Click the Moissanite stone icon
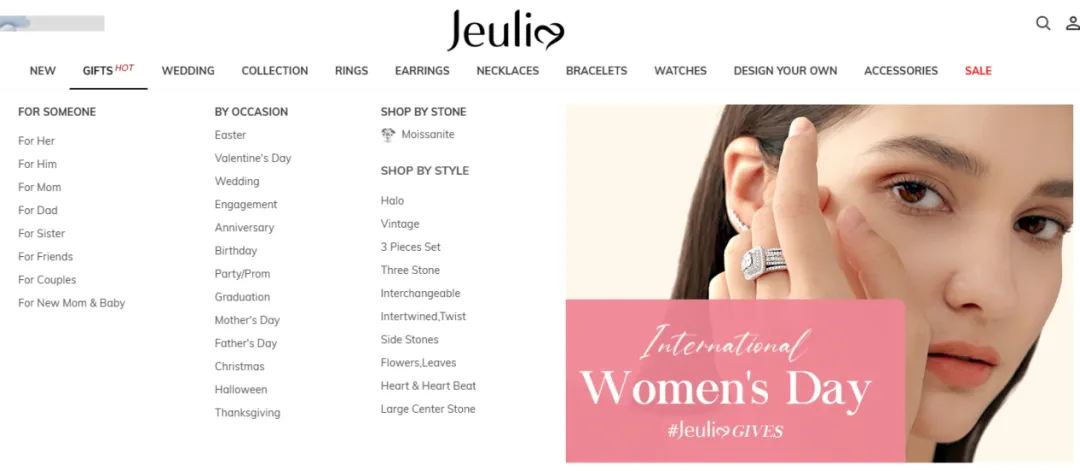Screen dimensions: 1080x471 [x=388, y=135]
